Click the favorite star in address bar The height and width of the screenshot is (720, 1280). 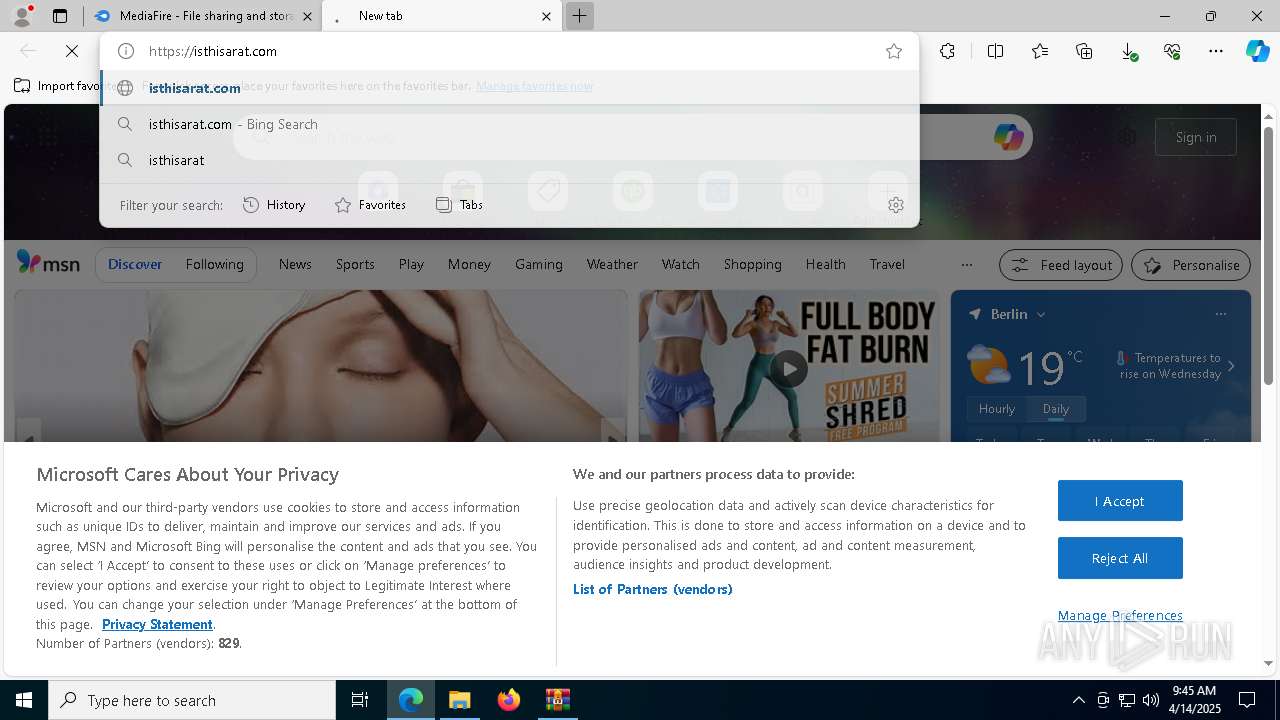[894, 51]
